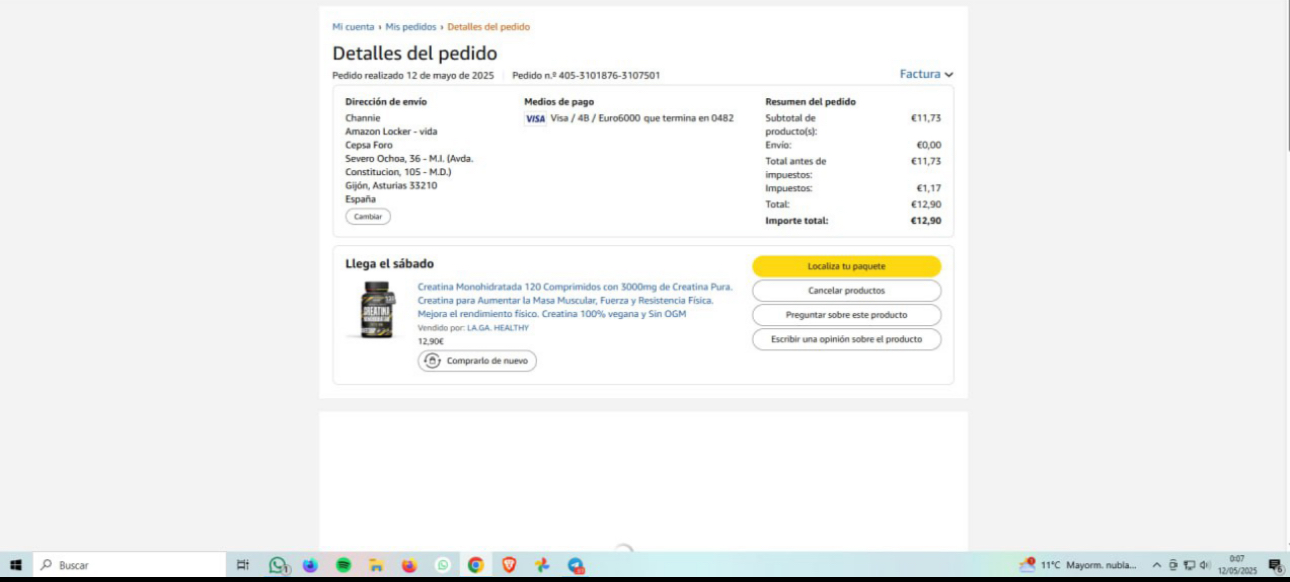
Task: Click Cancelar productos button
Action: pyautogui.click(x=846, y=291)
